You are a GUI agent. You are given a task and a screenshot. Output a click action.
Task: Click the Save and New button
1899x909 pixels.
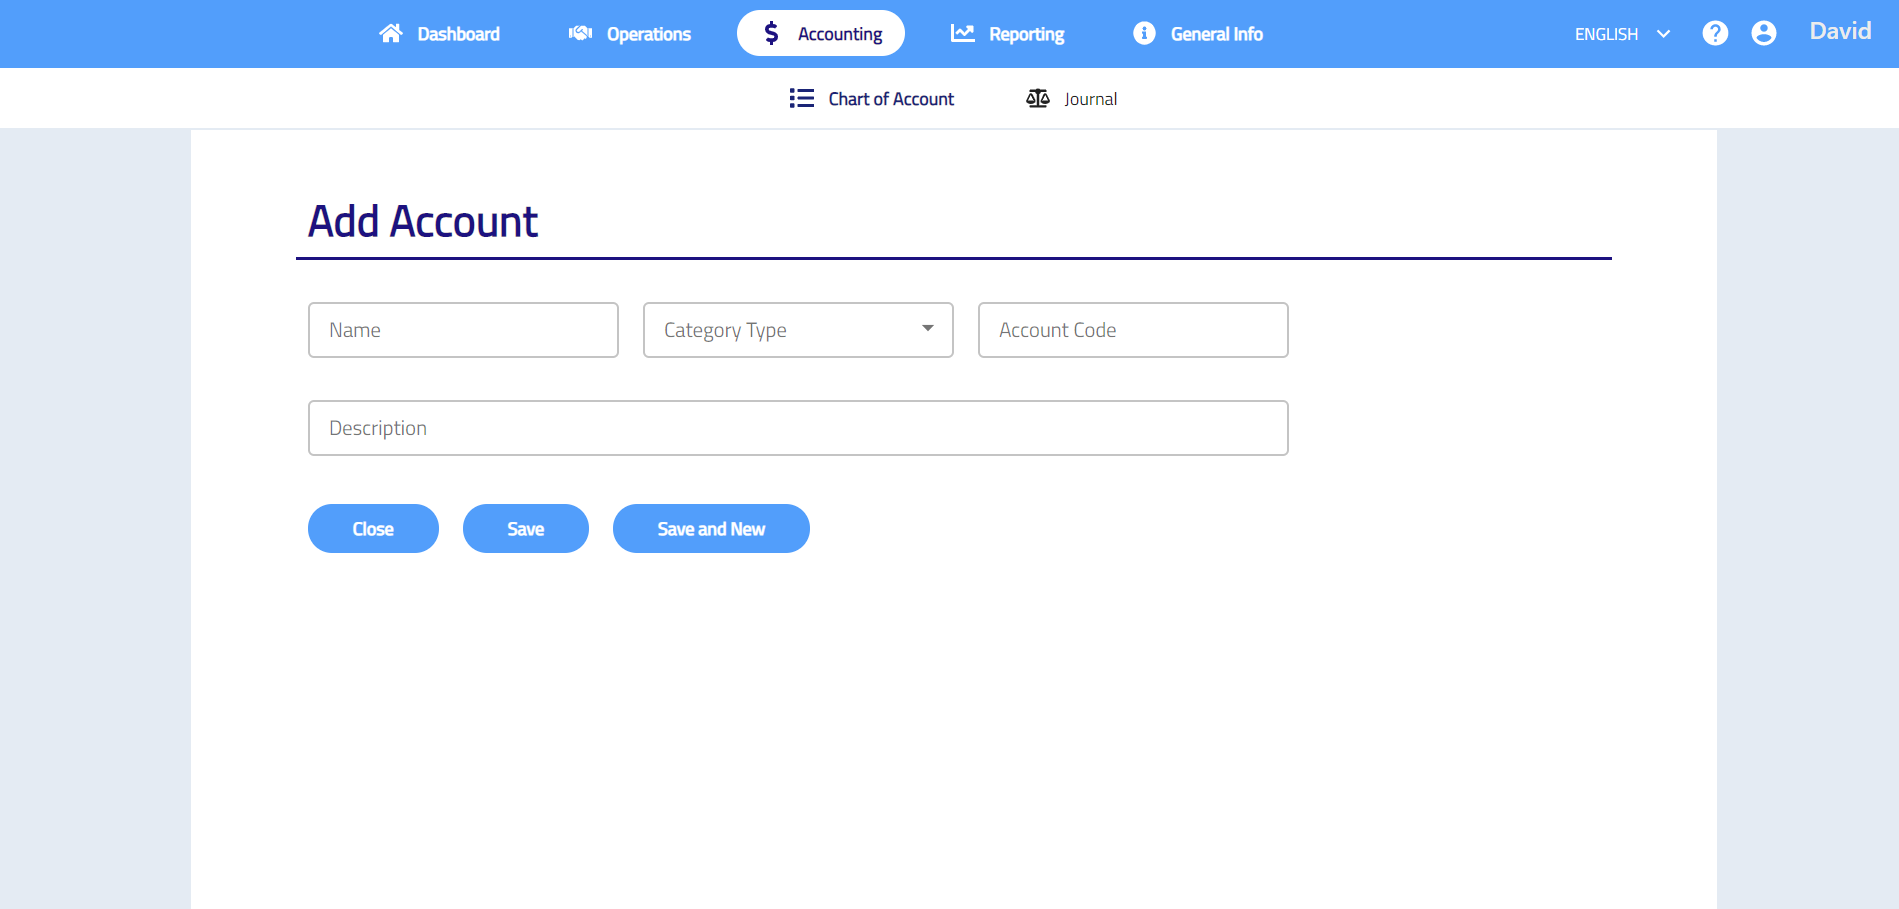coord(711,529)
